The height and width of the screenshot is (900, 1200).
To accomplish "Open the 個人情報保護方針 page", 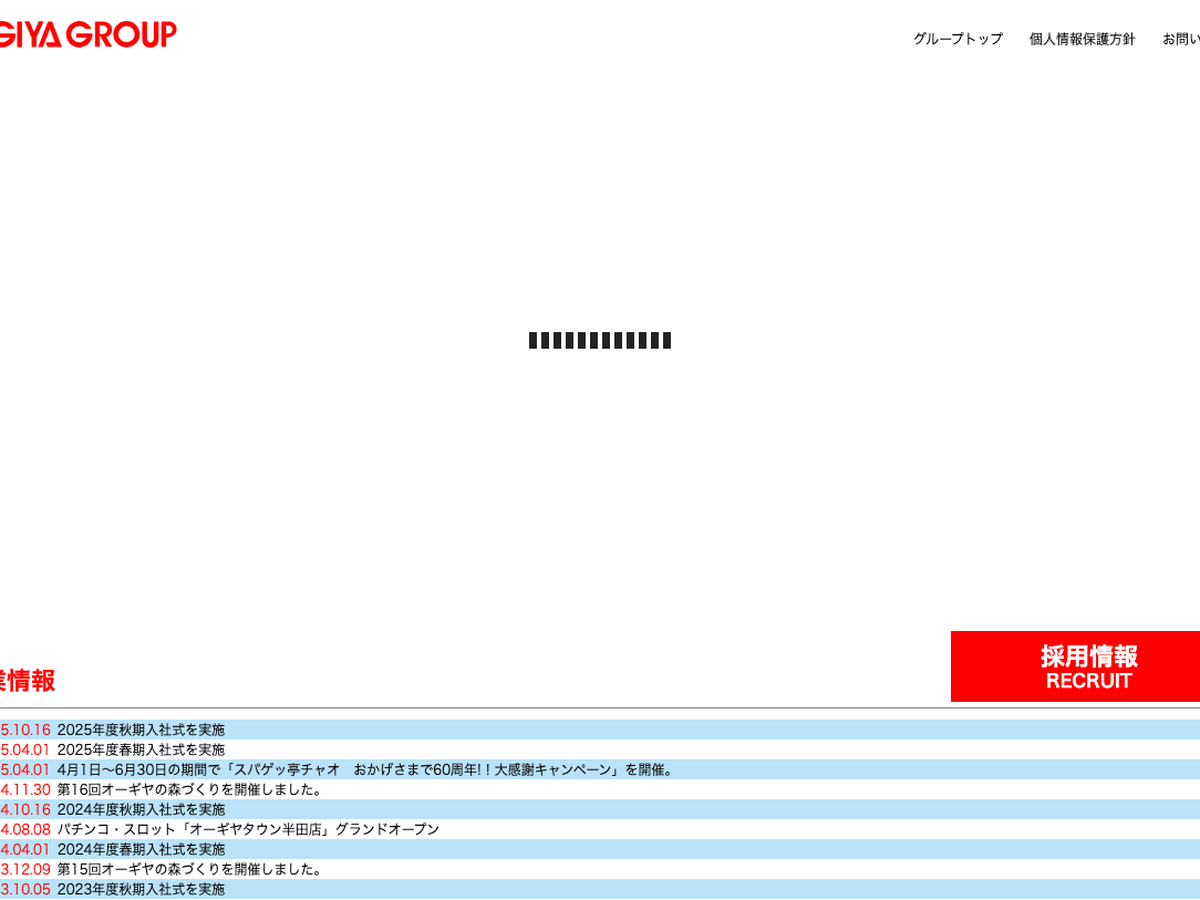I will (x=1082, y=39).
